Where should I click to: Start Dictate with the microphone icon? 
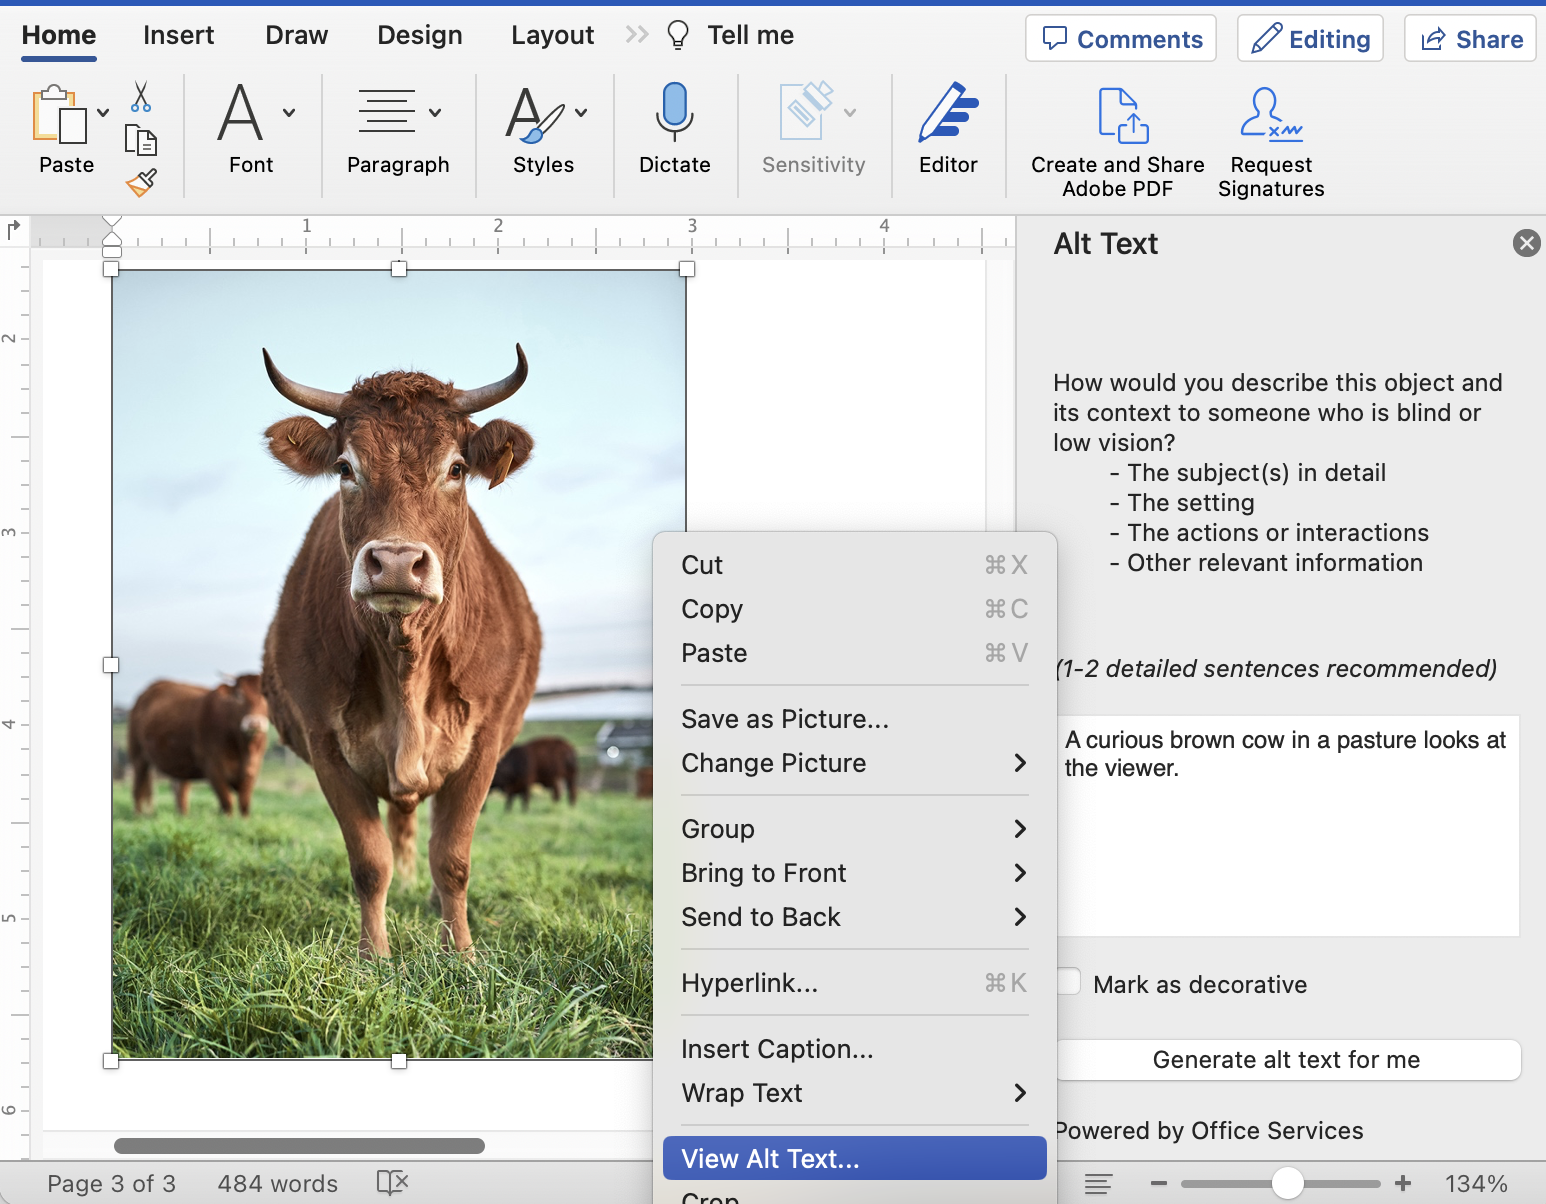(674, 113)
